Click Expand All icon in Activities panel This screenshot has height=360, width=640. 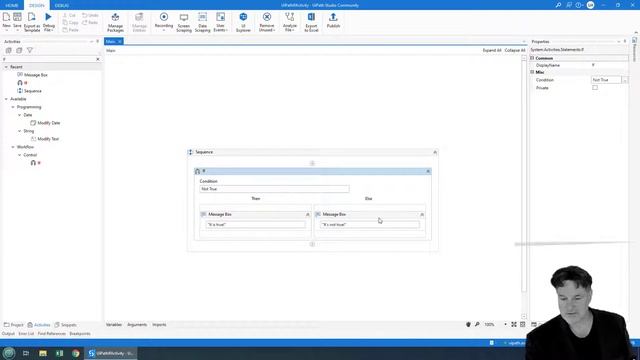(9, 50)
